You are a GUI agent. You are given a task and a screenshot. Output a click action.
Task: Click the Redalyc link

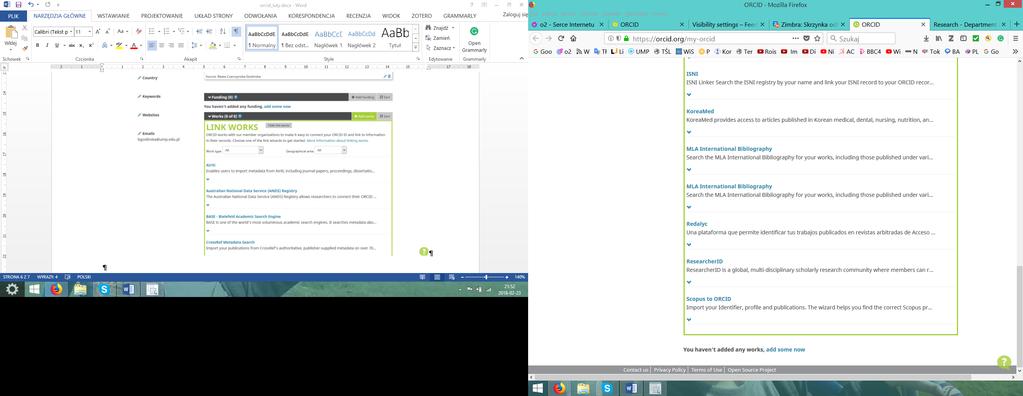click(697, 224)
